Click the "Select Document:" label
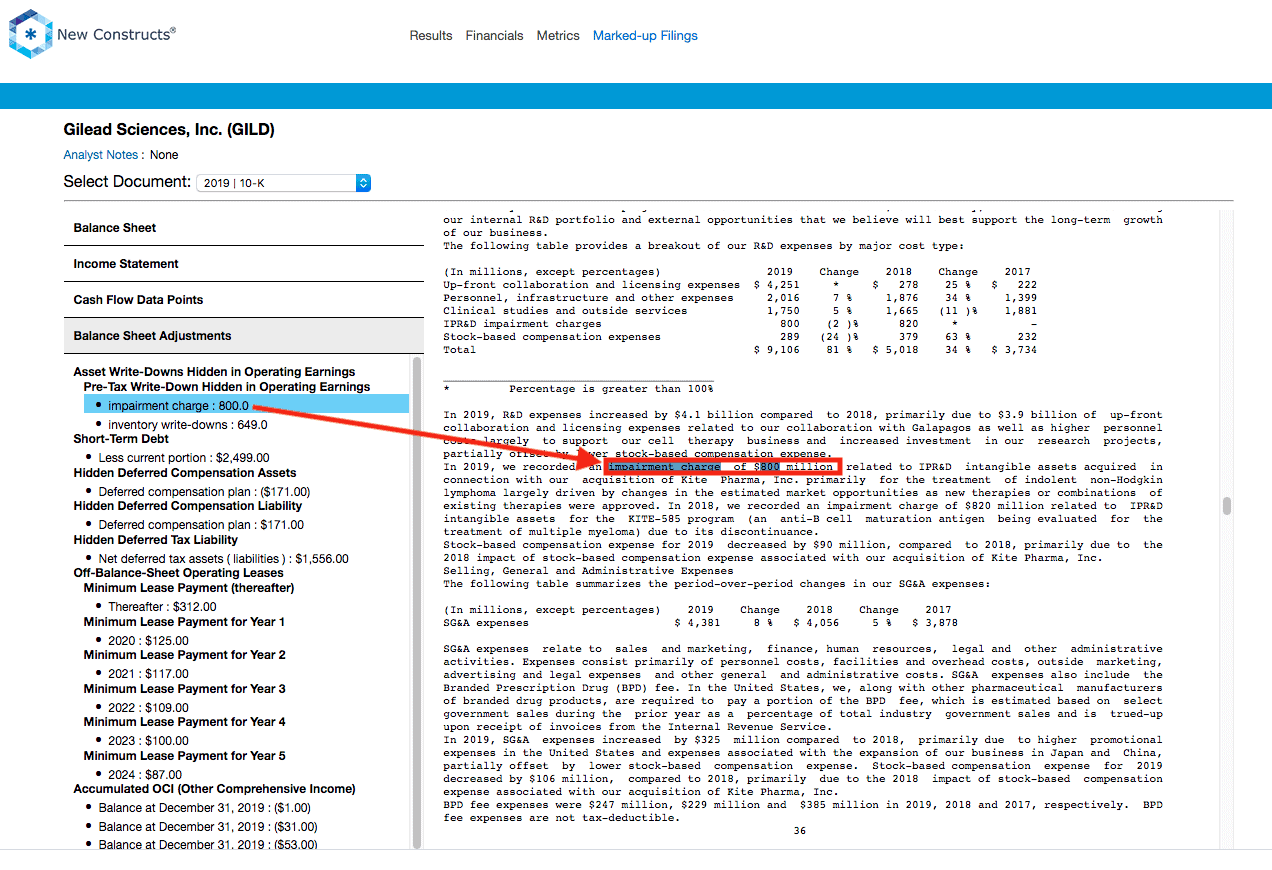Screen dimensions: 1272x870 [x=127, y=182]
